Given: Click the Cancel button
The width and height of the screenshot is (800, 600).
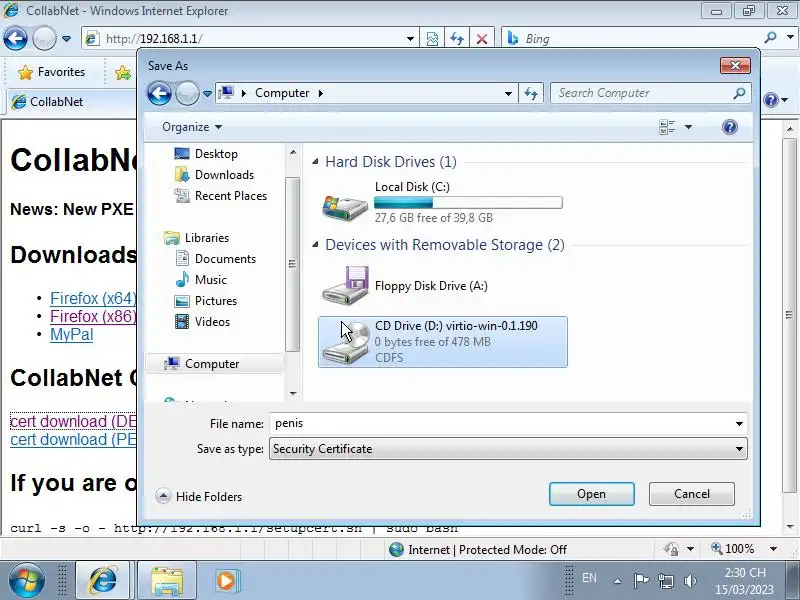Looking at the screenshot, I should click(x=692, y=494).
